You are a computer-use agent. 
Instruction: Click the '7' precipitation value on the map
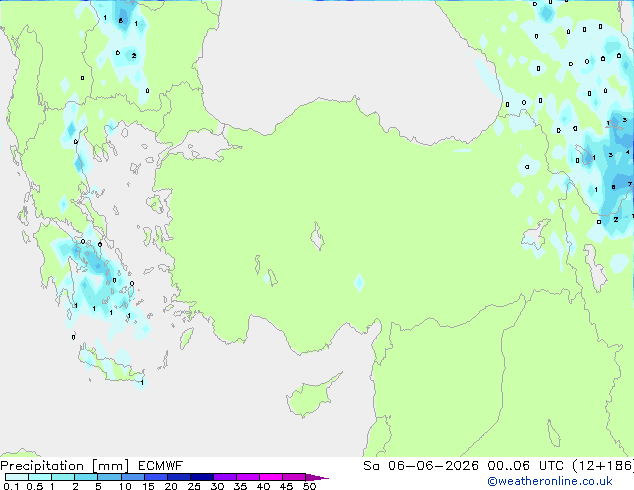point(630,184)
